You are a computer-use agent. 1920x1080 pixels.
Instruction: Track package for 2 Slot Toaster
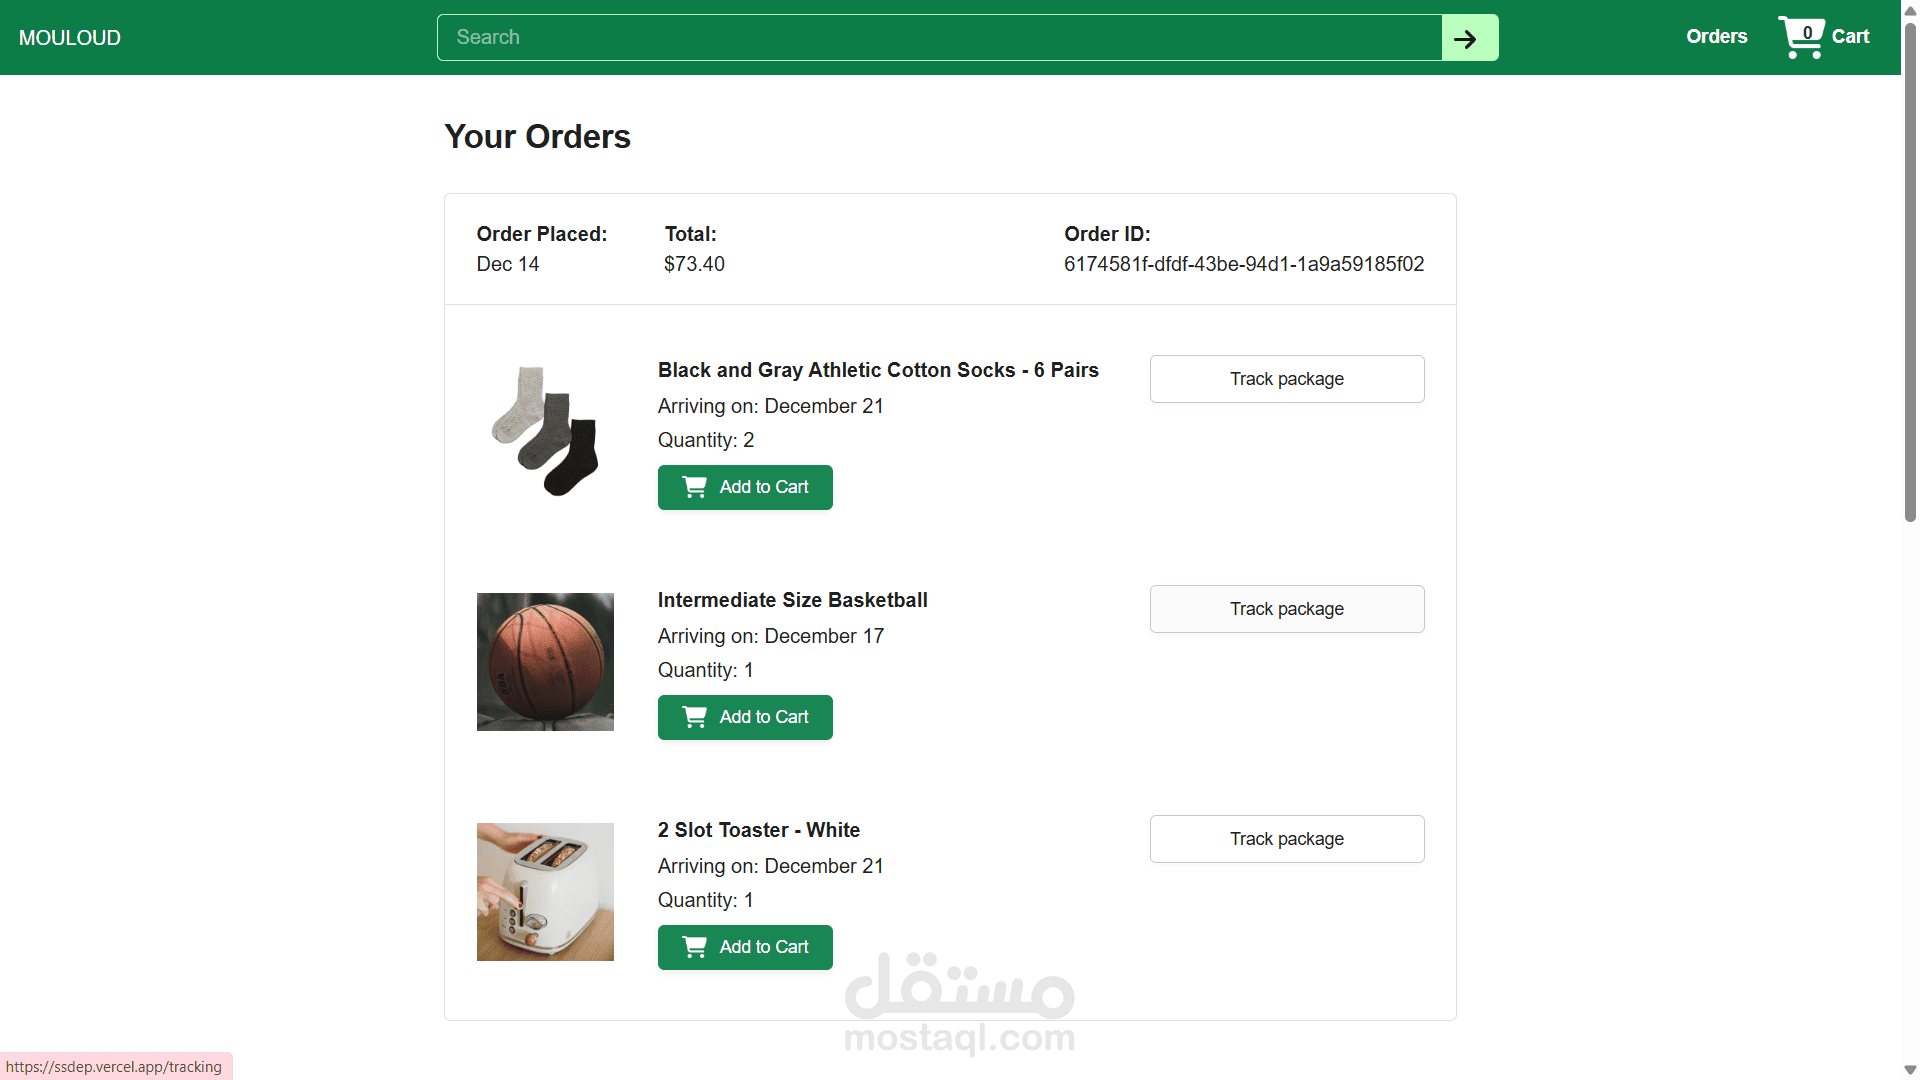(1286, 839)
